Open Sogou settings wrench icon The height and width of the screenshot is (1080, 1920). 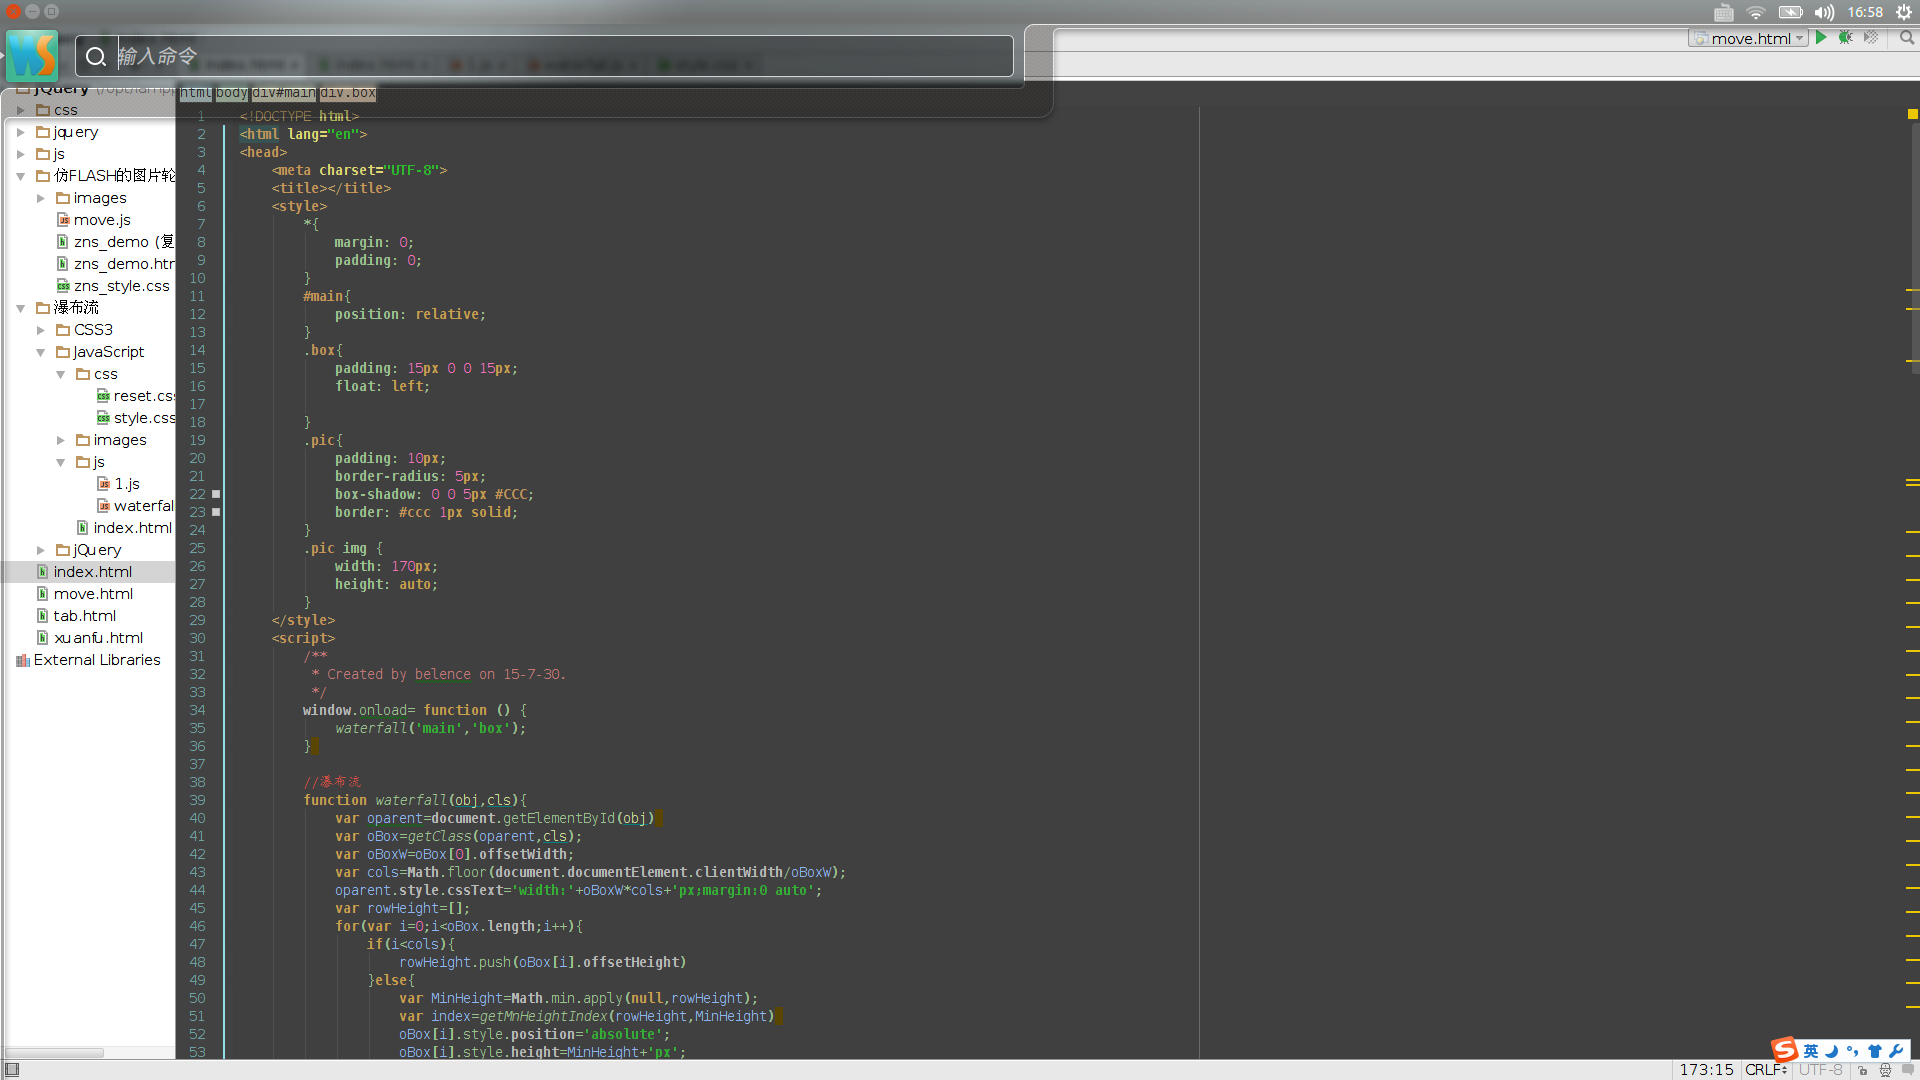pos(1897,1051)
